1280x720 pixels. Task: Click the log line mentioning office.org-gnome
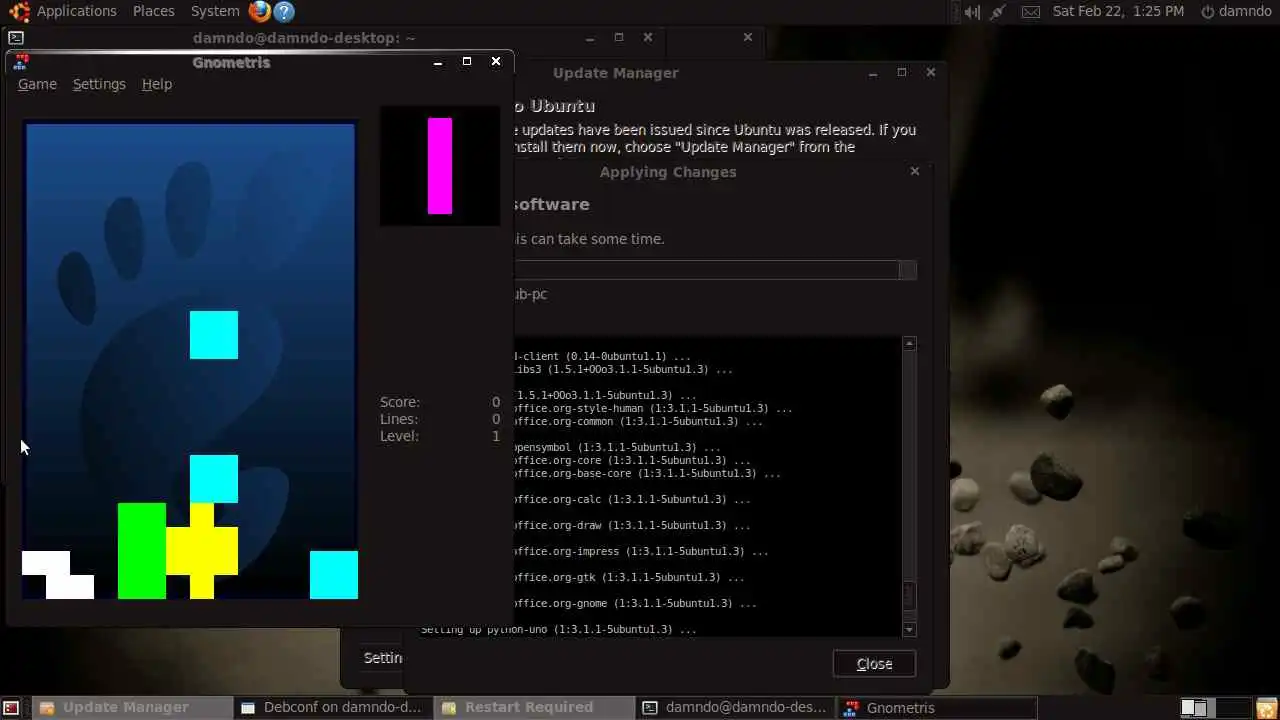point(635,603)
